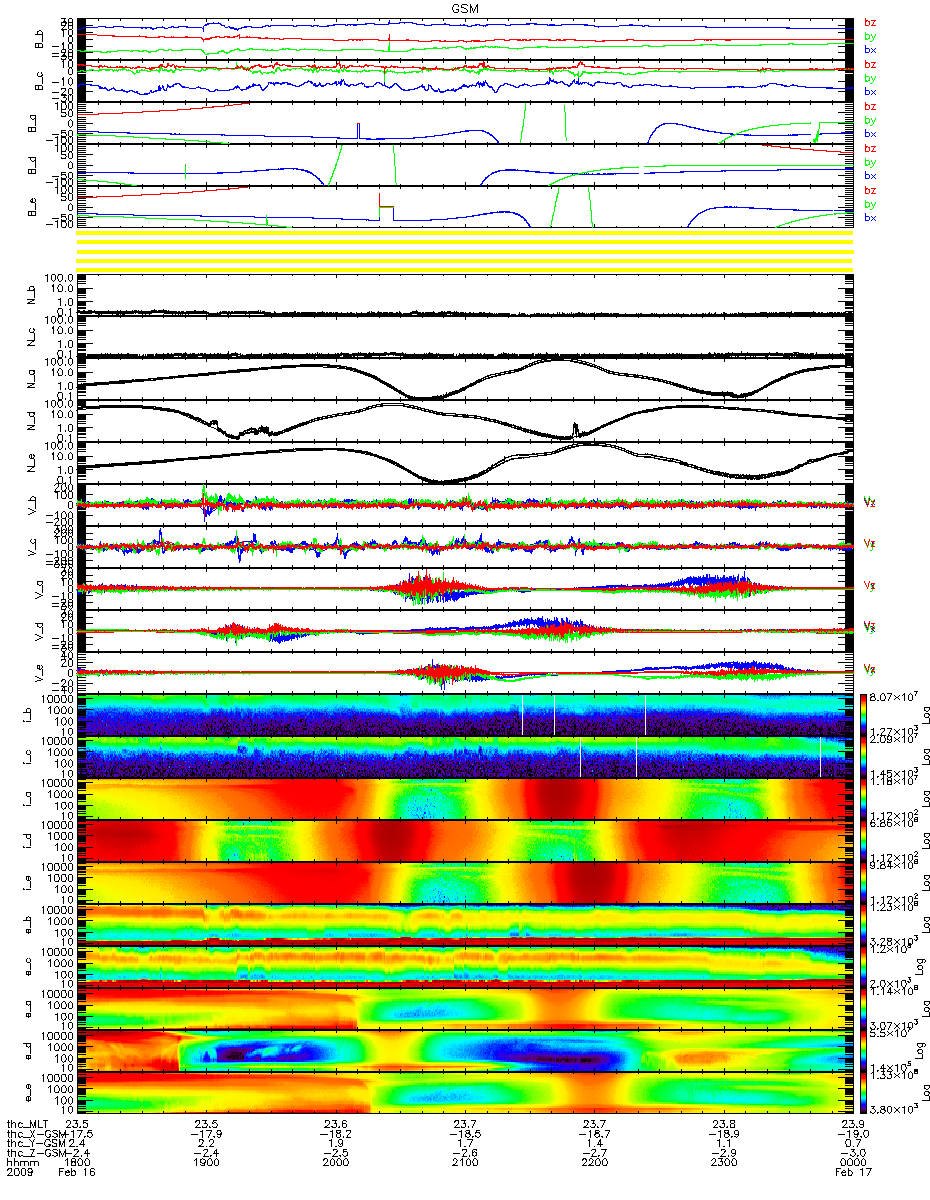The width and height of the screenshot is (930, 1200).
Task: Click the i_d ion spectrogram panel
Action: click(463, 841)
